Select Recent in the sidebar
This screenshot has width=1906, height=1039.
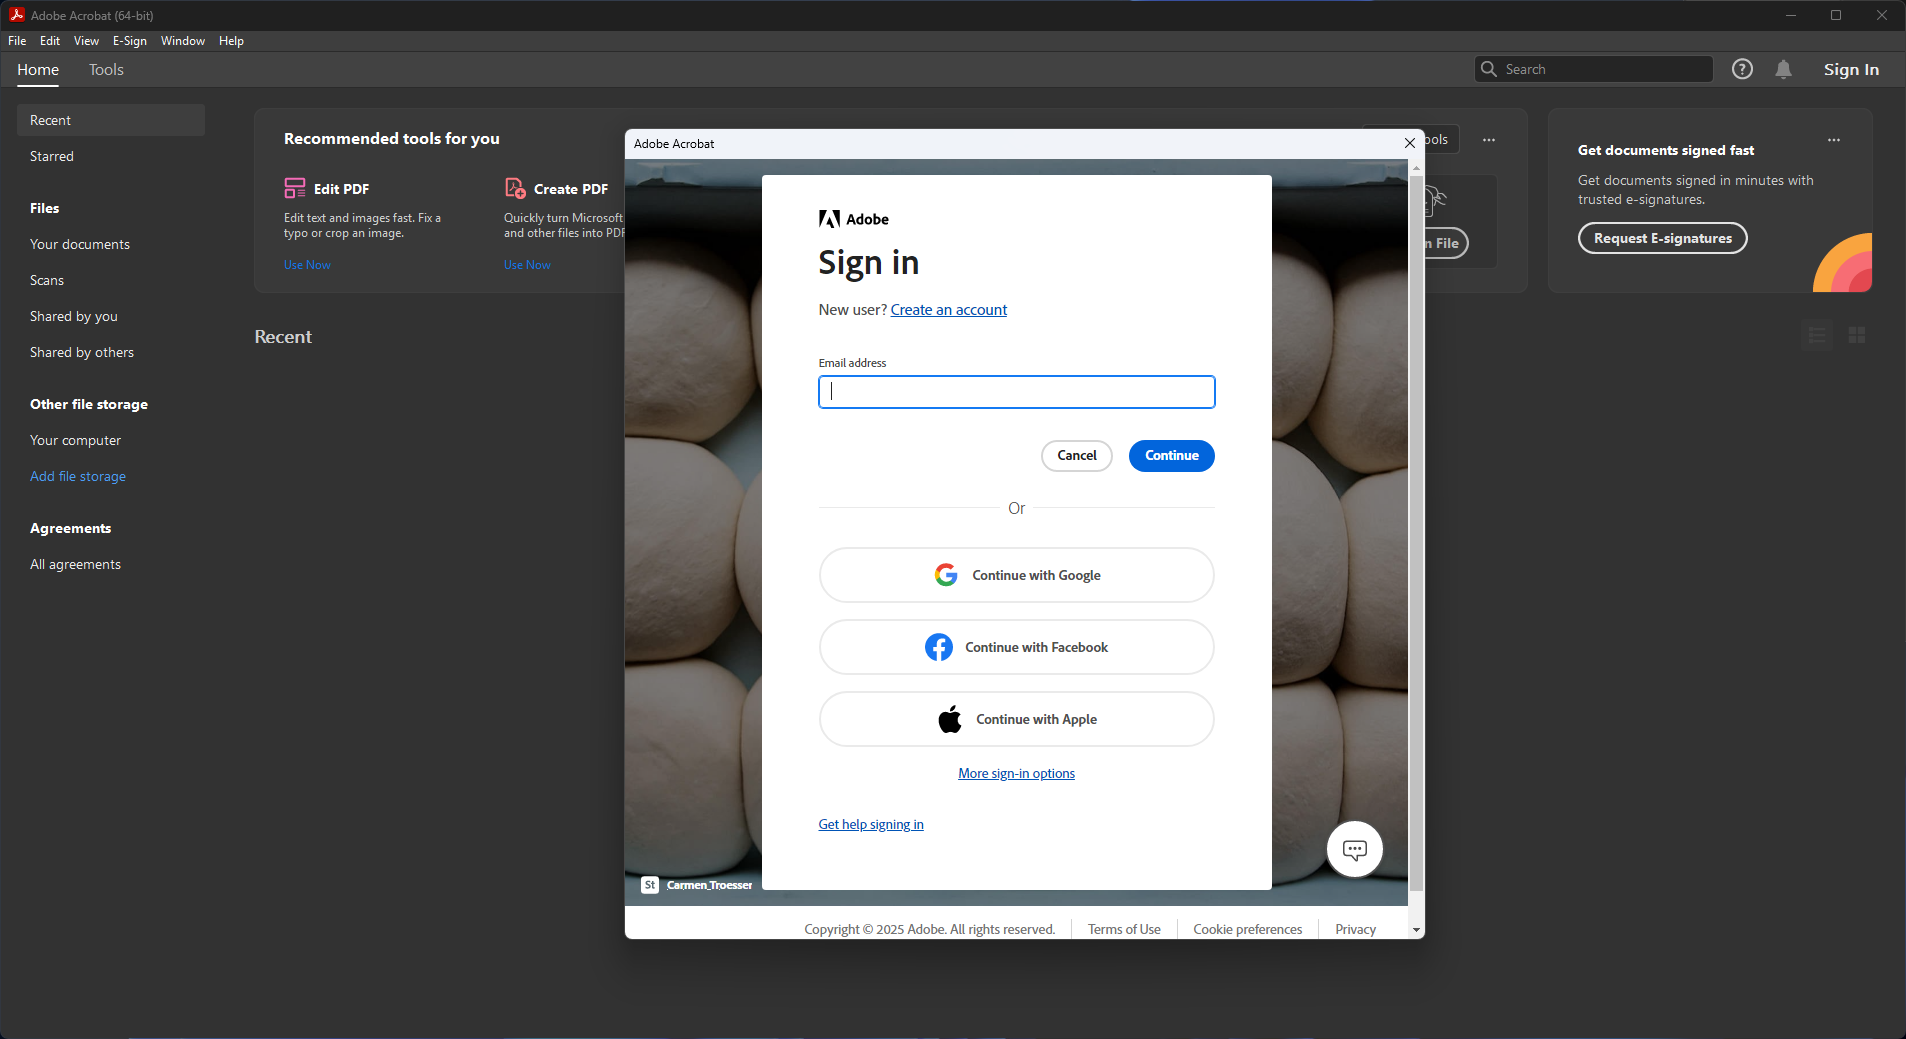tap(111, 120)
